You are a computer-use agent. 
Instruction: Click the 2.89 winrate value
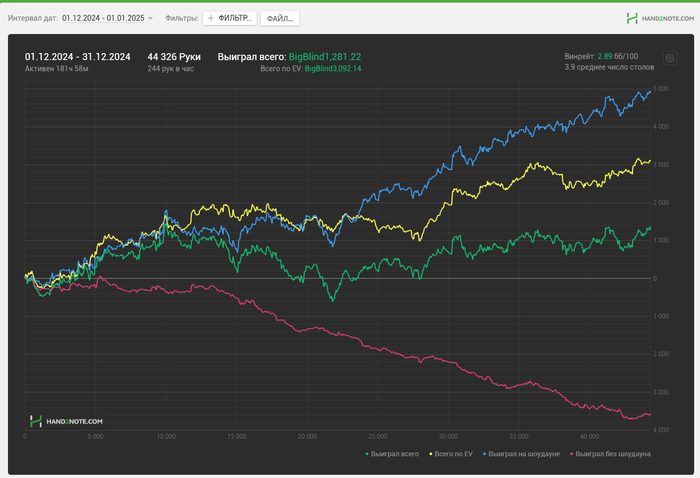pyautogui.click(x=605, y=56)
